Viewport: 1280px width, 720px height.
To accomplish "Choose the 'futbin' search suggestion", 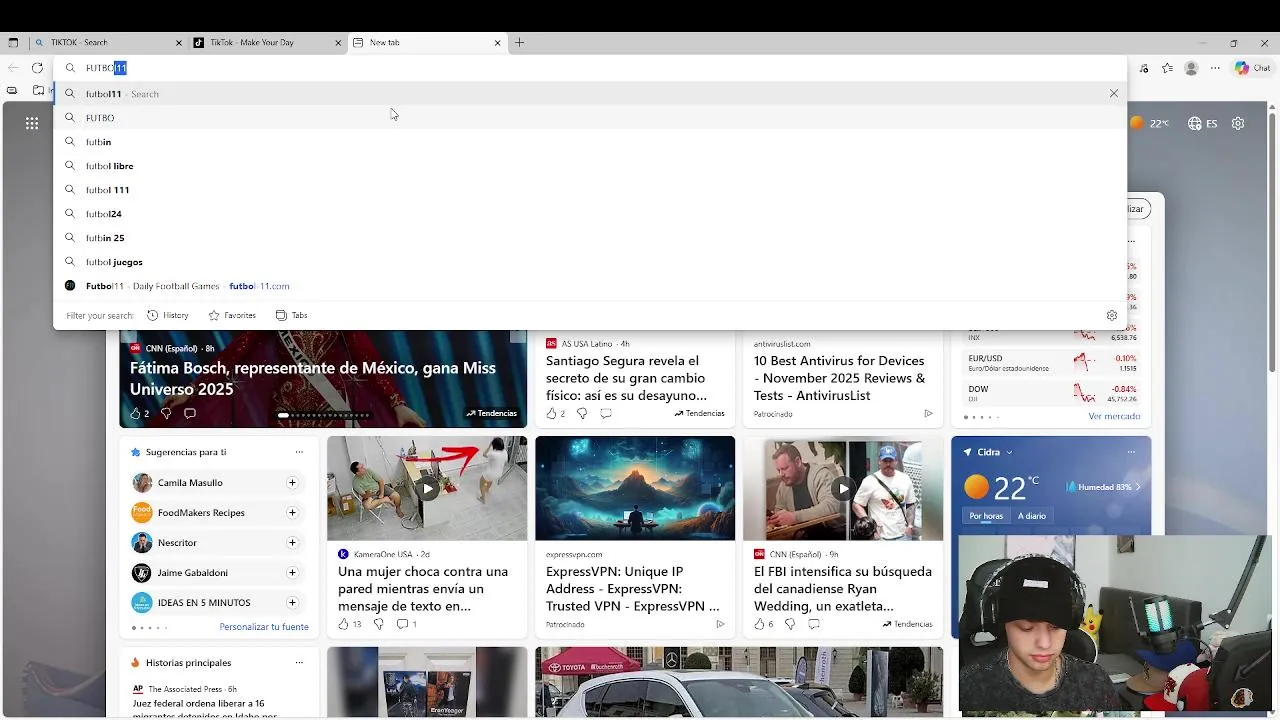I will (590, 142).
